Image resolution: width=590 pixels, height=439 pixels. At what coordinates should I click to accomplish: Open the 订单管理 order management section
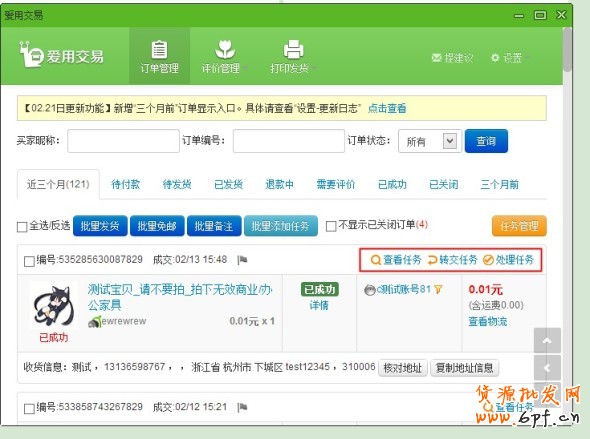tap(160, 56)
